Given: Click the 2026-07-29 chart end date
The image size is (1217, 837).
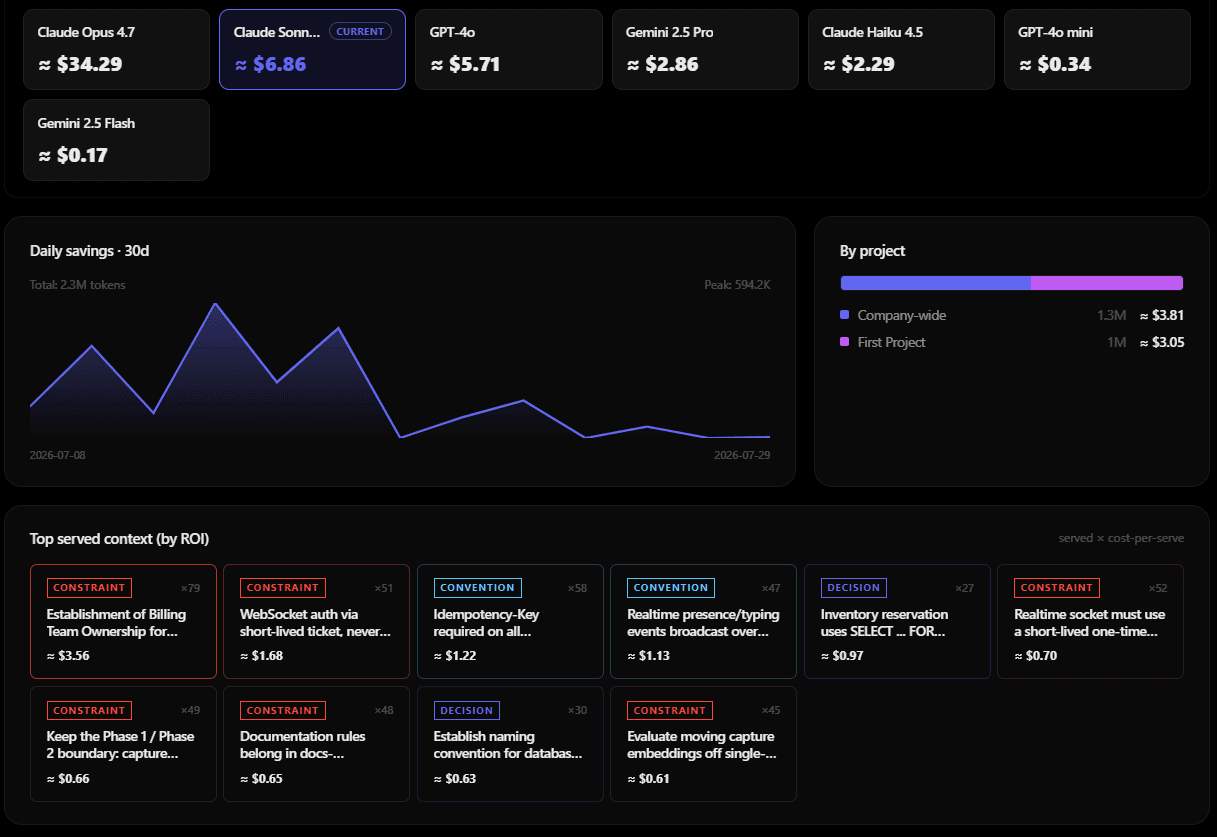Looking at the screenshot, I should coord(742,455).
